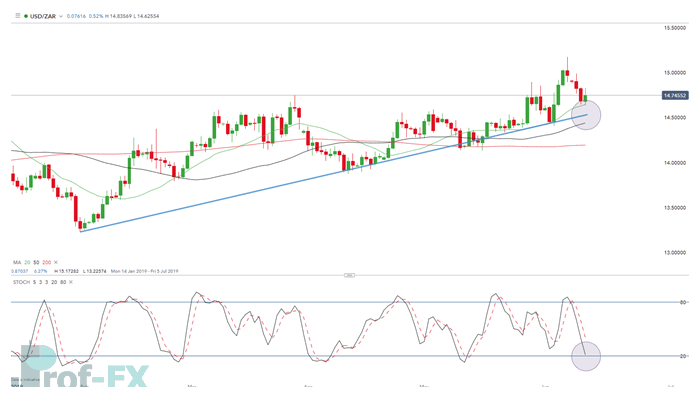Click the 13.00000 price axis label
This screenshot has width=700, height=398.
point(675,253)
